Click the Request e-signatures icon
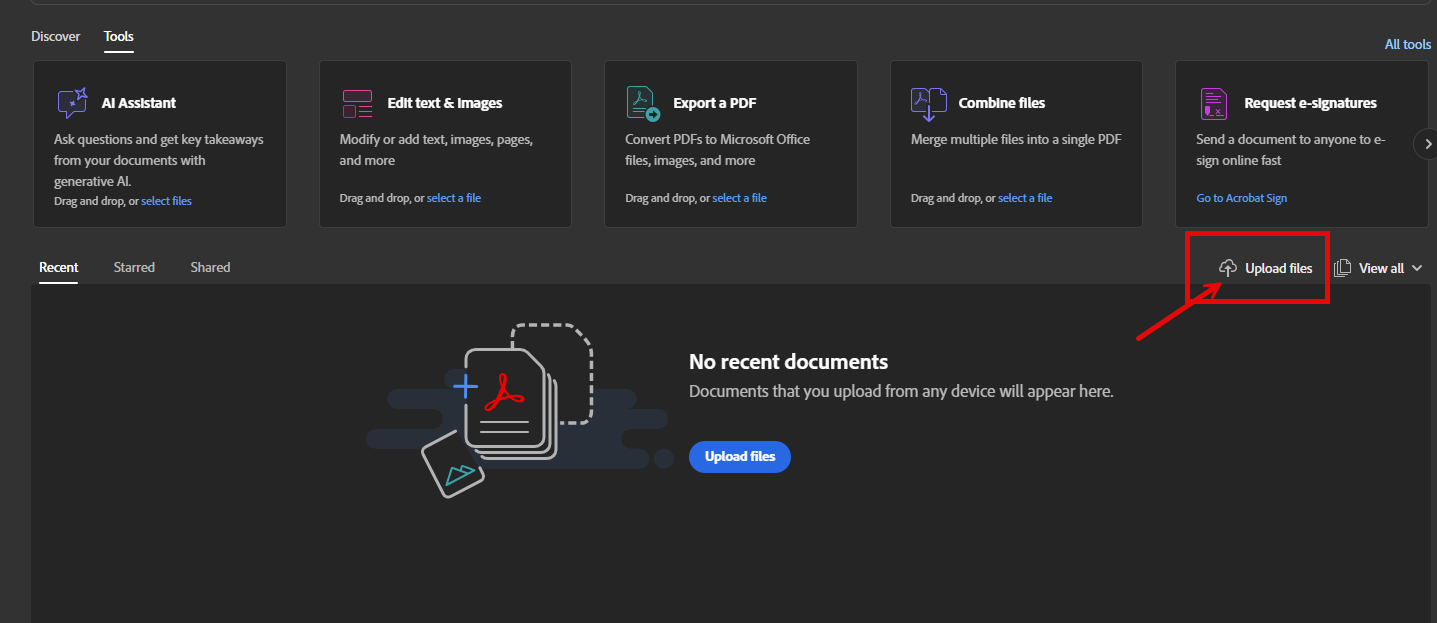 [1214, 103]
